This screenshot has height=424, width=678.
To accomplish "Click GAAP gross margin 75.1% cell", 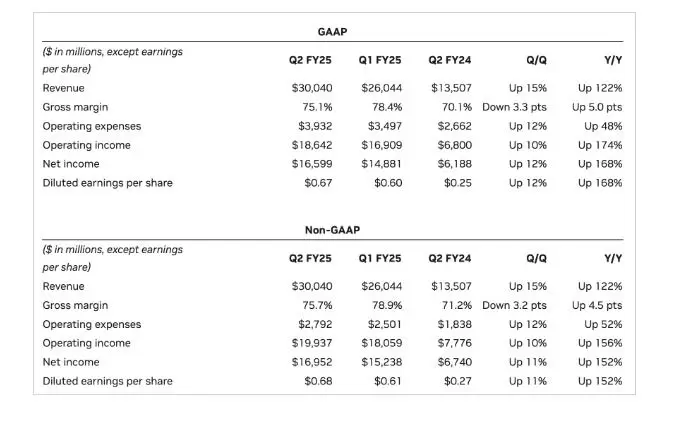I will coord(316,107).
